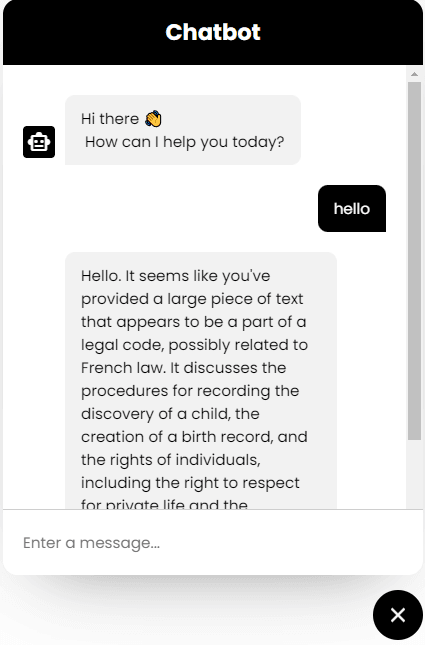This screenshot has width=425, height=645.
Task: Click the 'How can I help you today?' line
Action: point(184,142)
